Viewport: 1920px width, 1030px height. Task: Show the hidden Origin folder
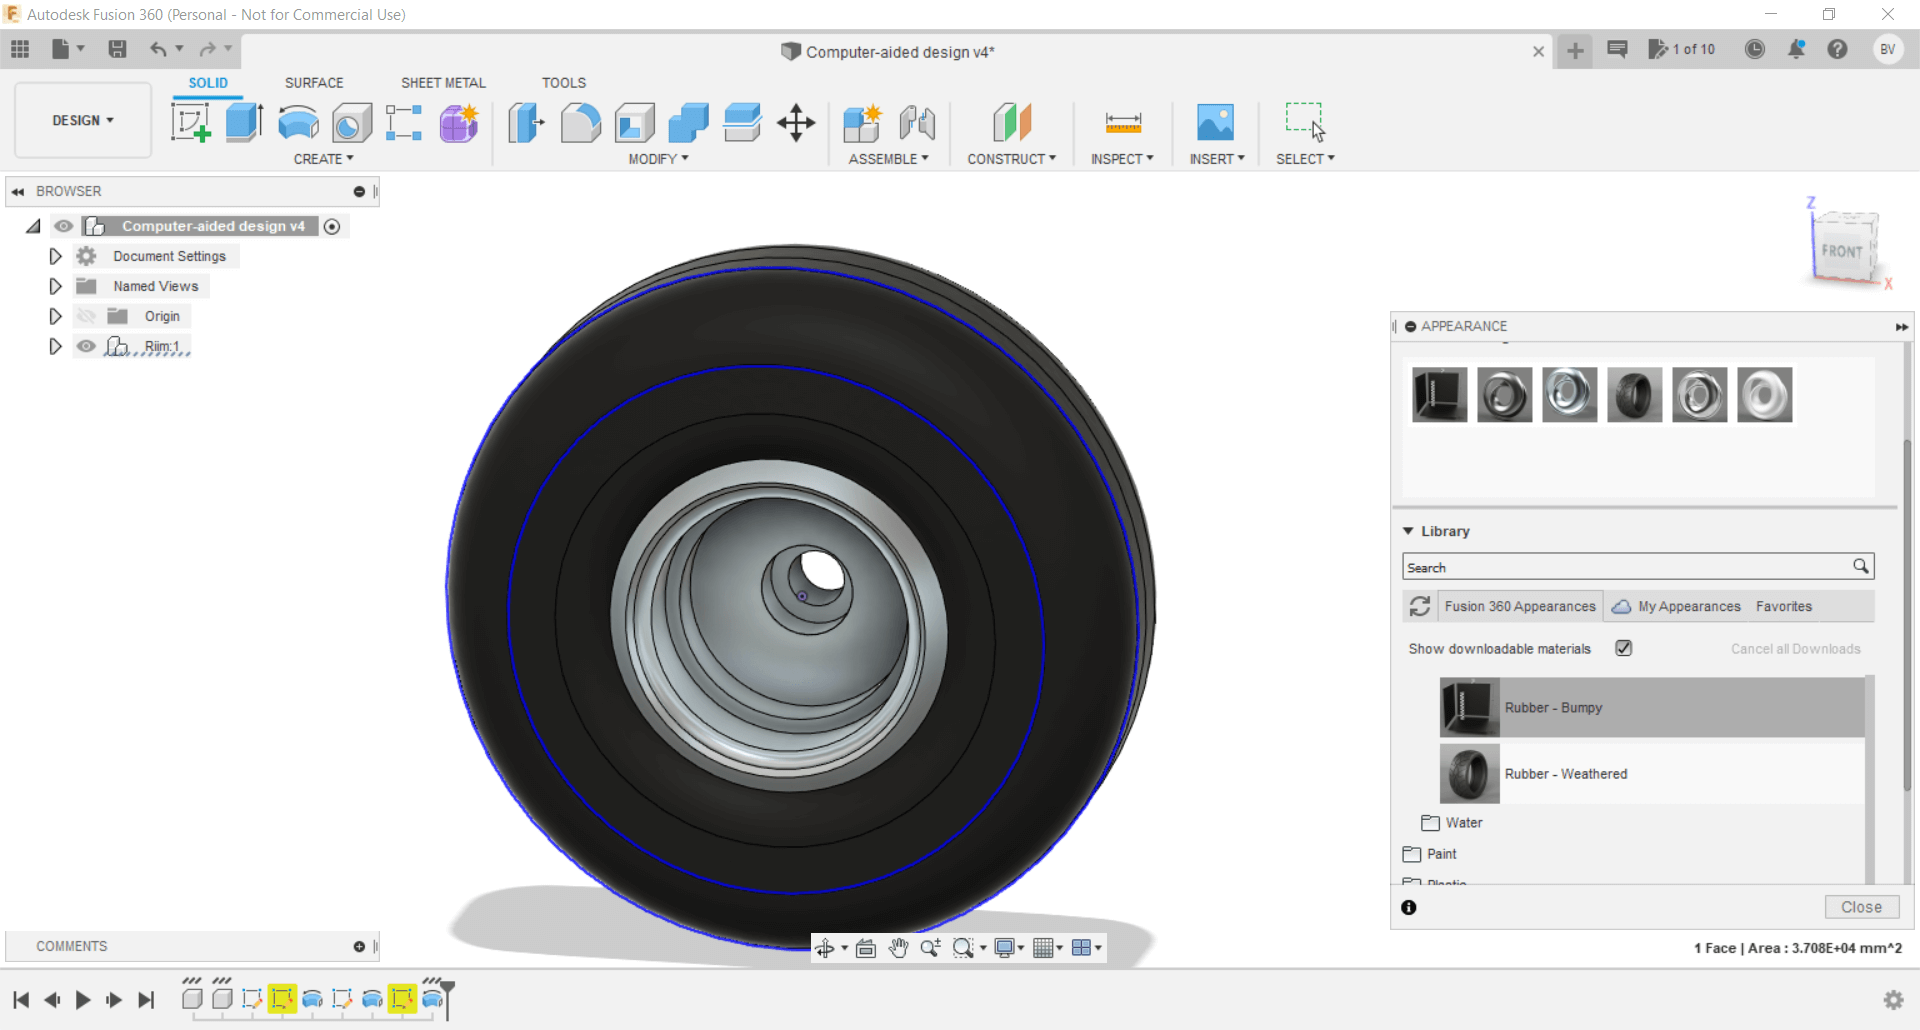[x=87, y=316]
